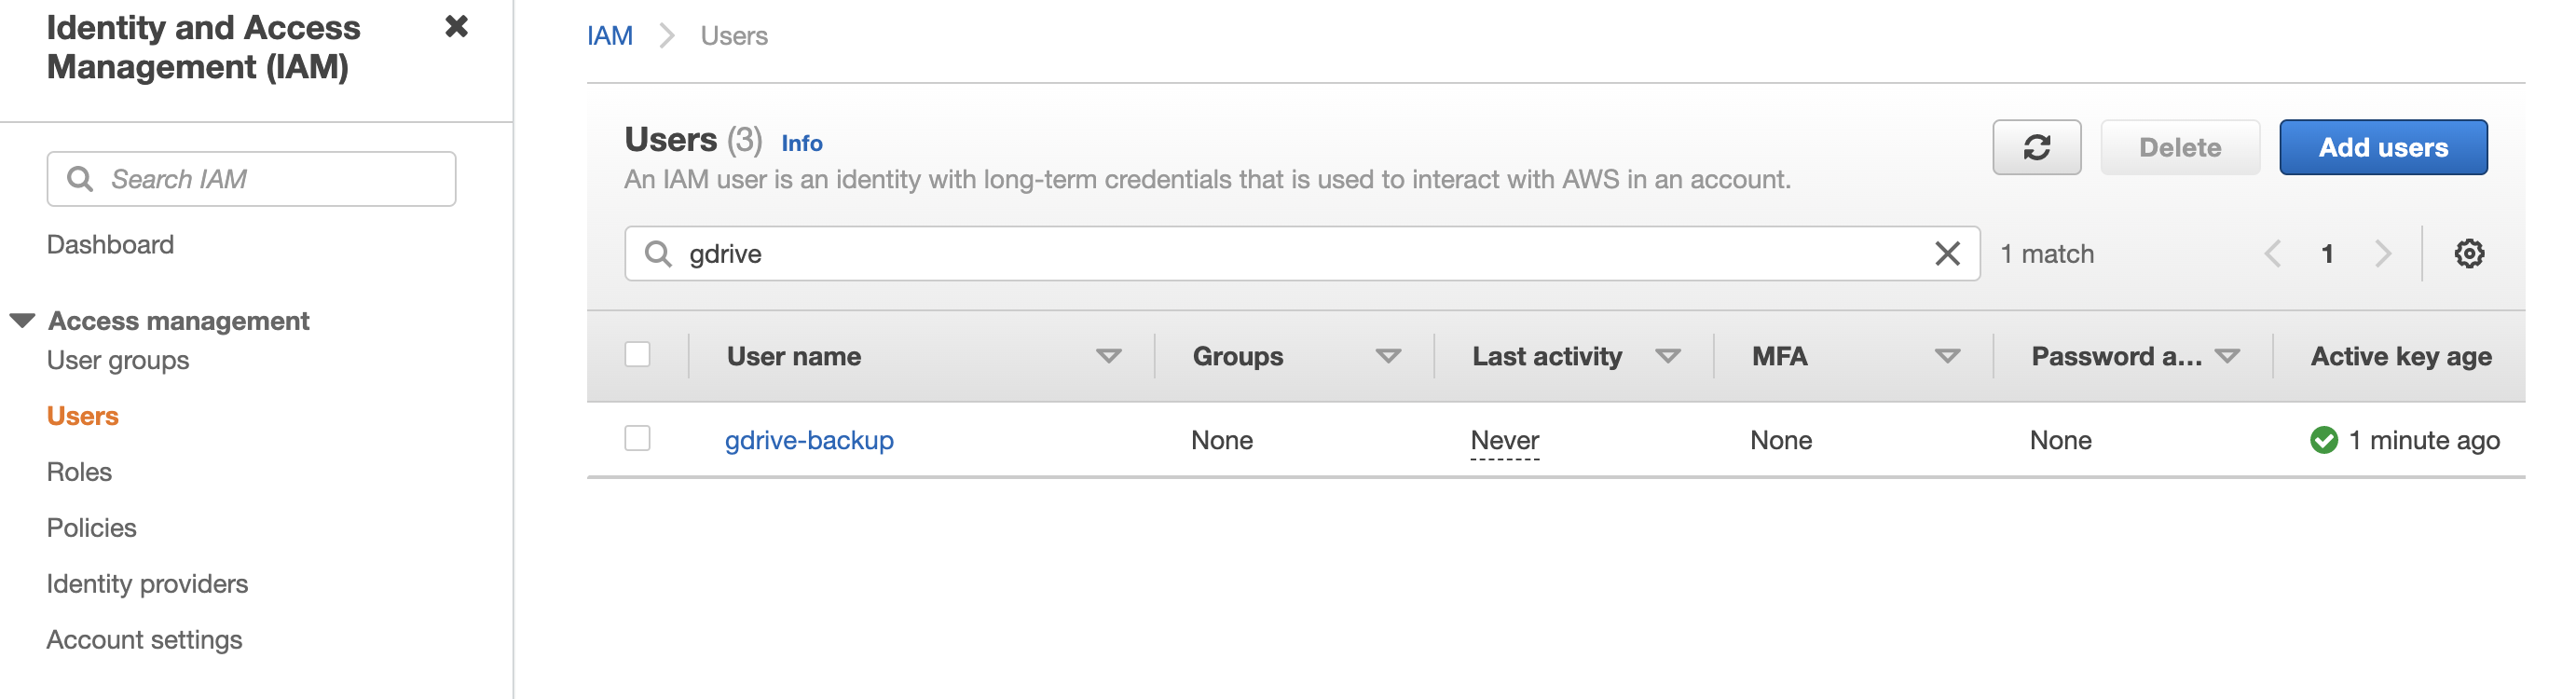
Task: Open table preferences gear icon
Action: click(x=2468, y=254)
